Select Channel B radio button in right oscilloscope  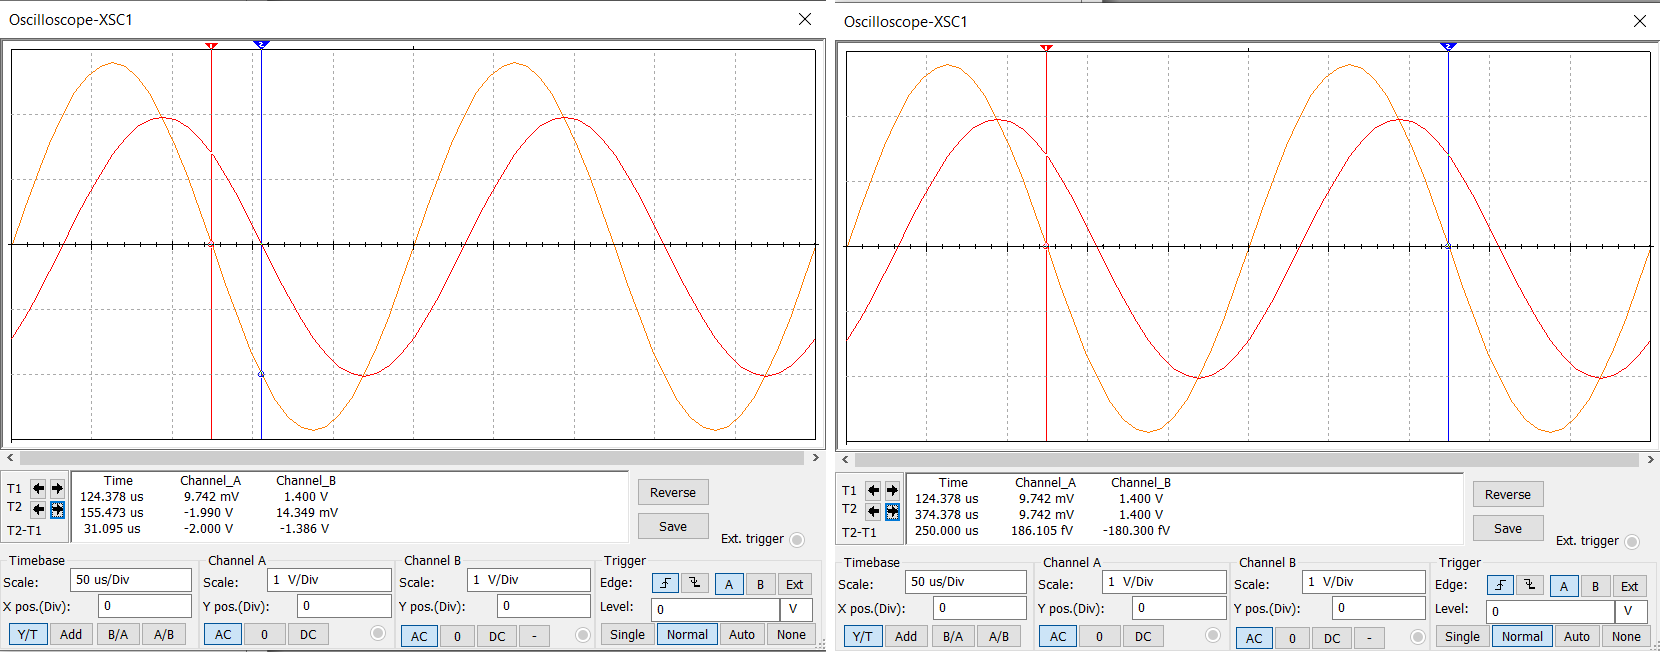coord(1418,637)
